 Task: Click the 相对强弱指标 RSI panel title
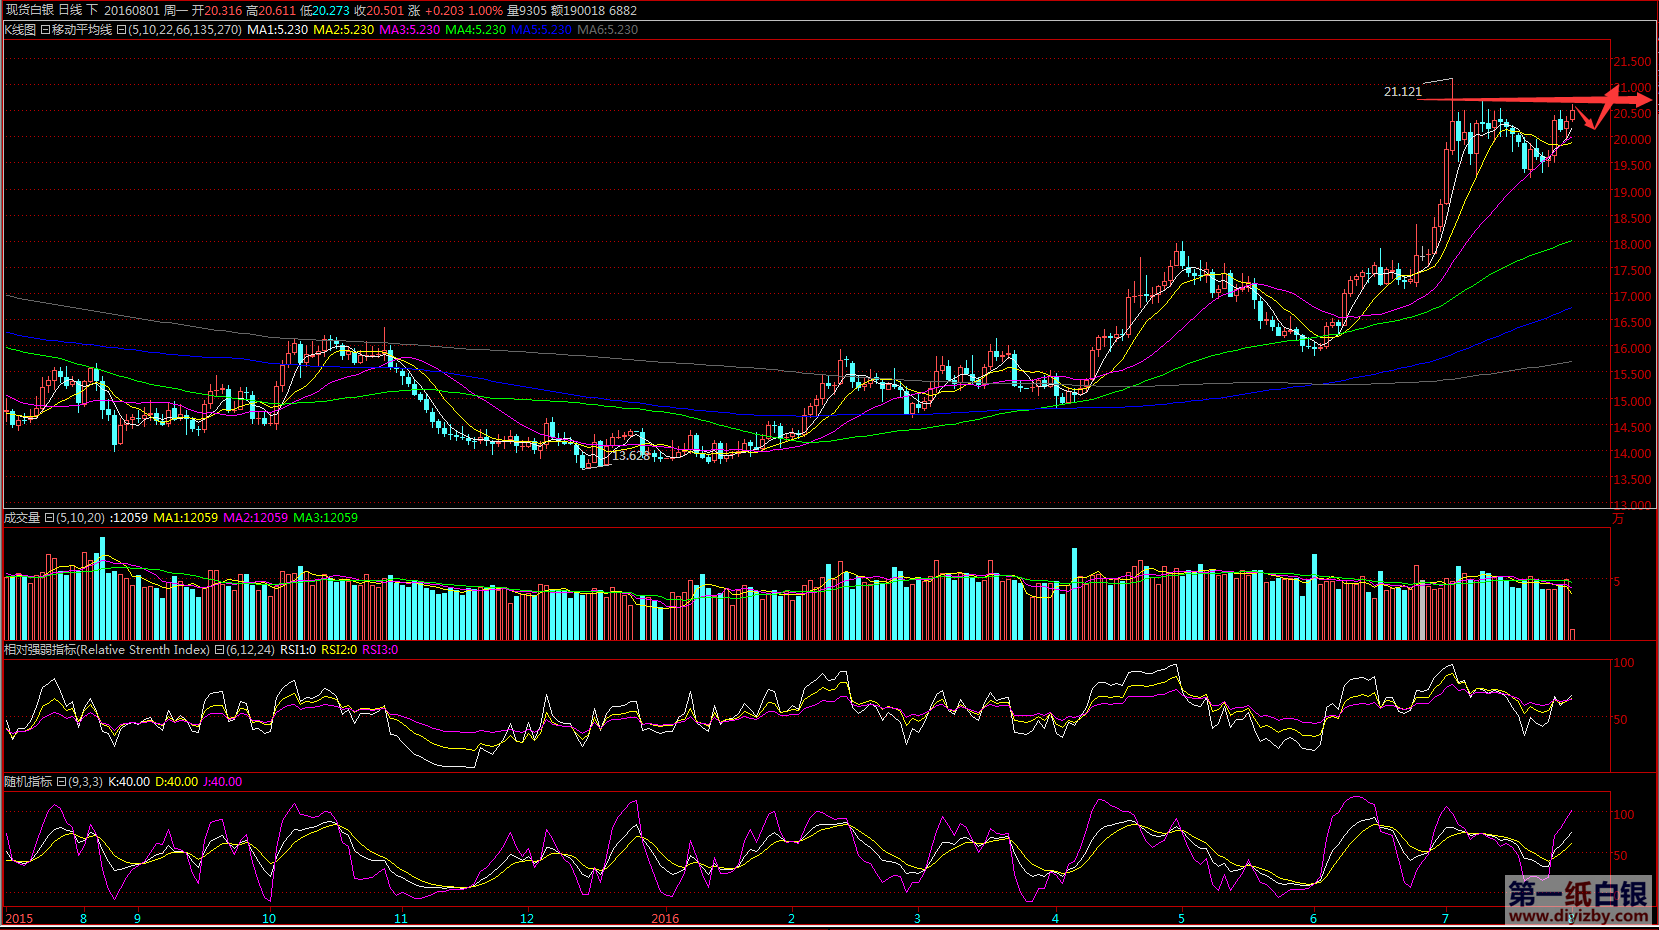pos(106,650)
